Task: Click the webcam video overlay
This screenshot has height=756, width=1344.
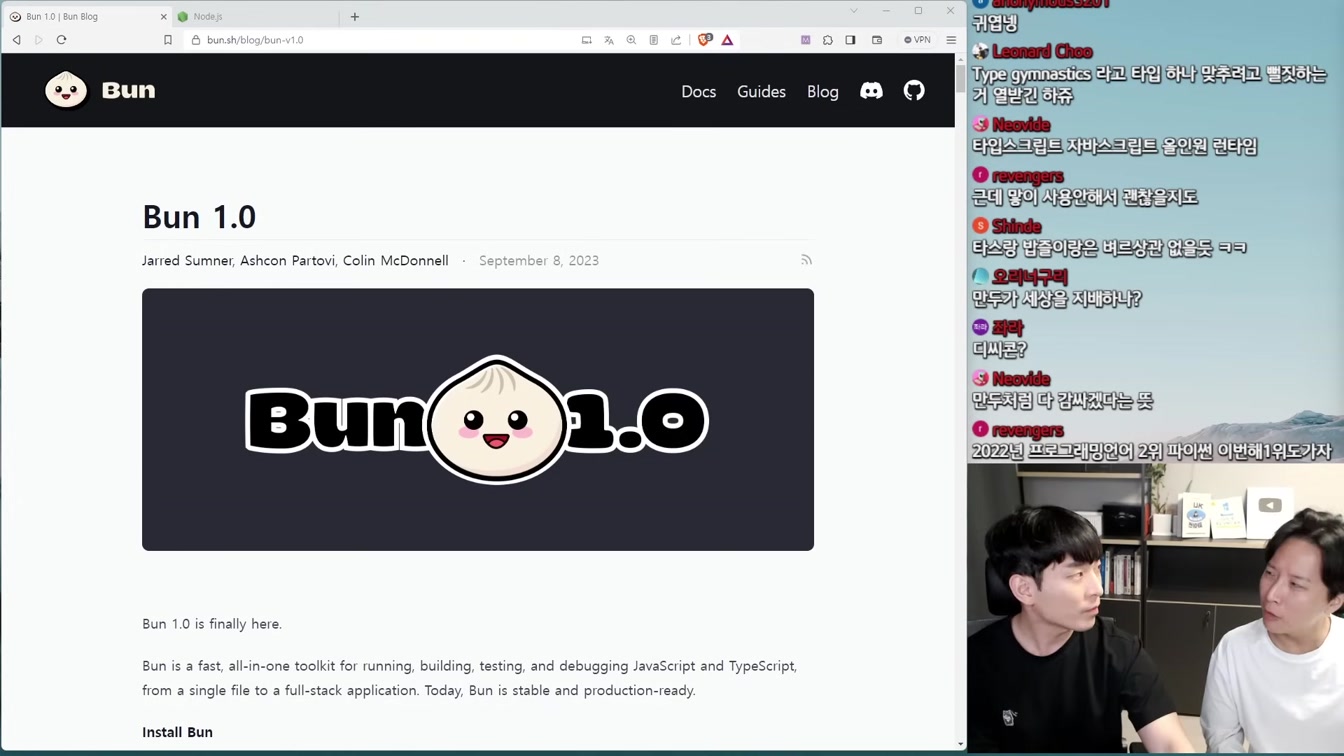Action: click(x=1155, y=609)
